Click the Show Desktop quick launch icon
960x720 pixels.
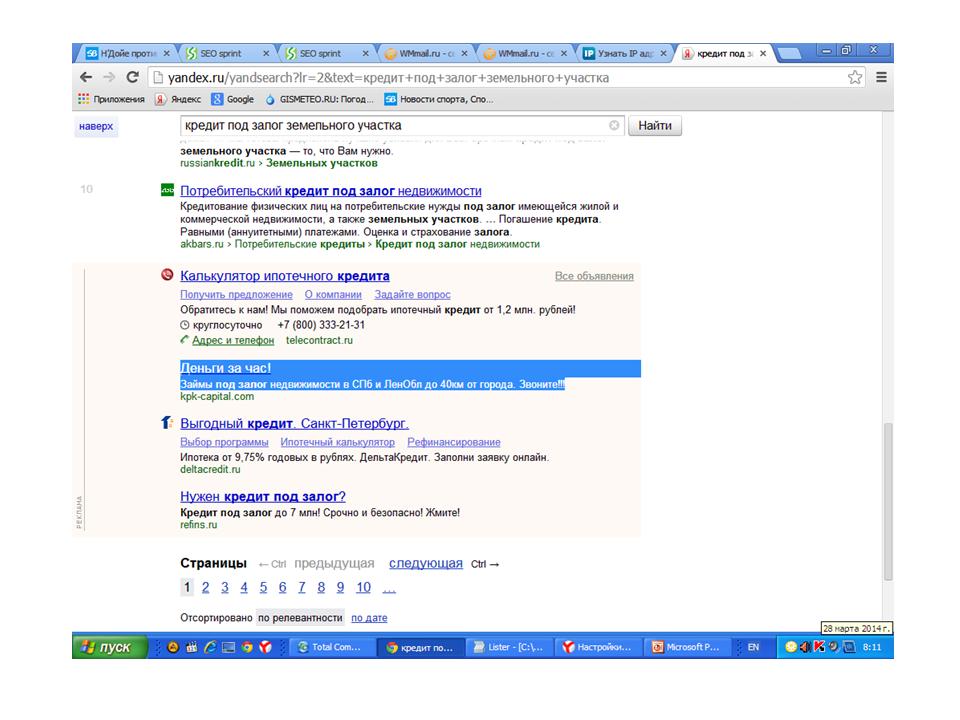228,647
